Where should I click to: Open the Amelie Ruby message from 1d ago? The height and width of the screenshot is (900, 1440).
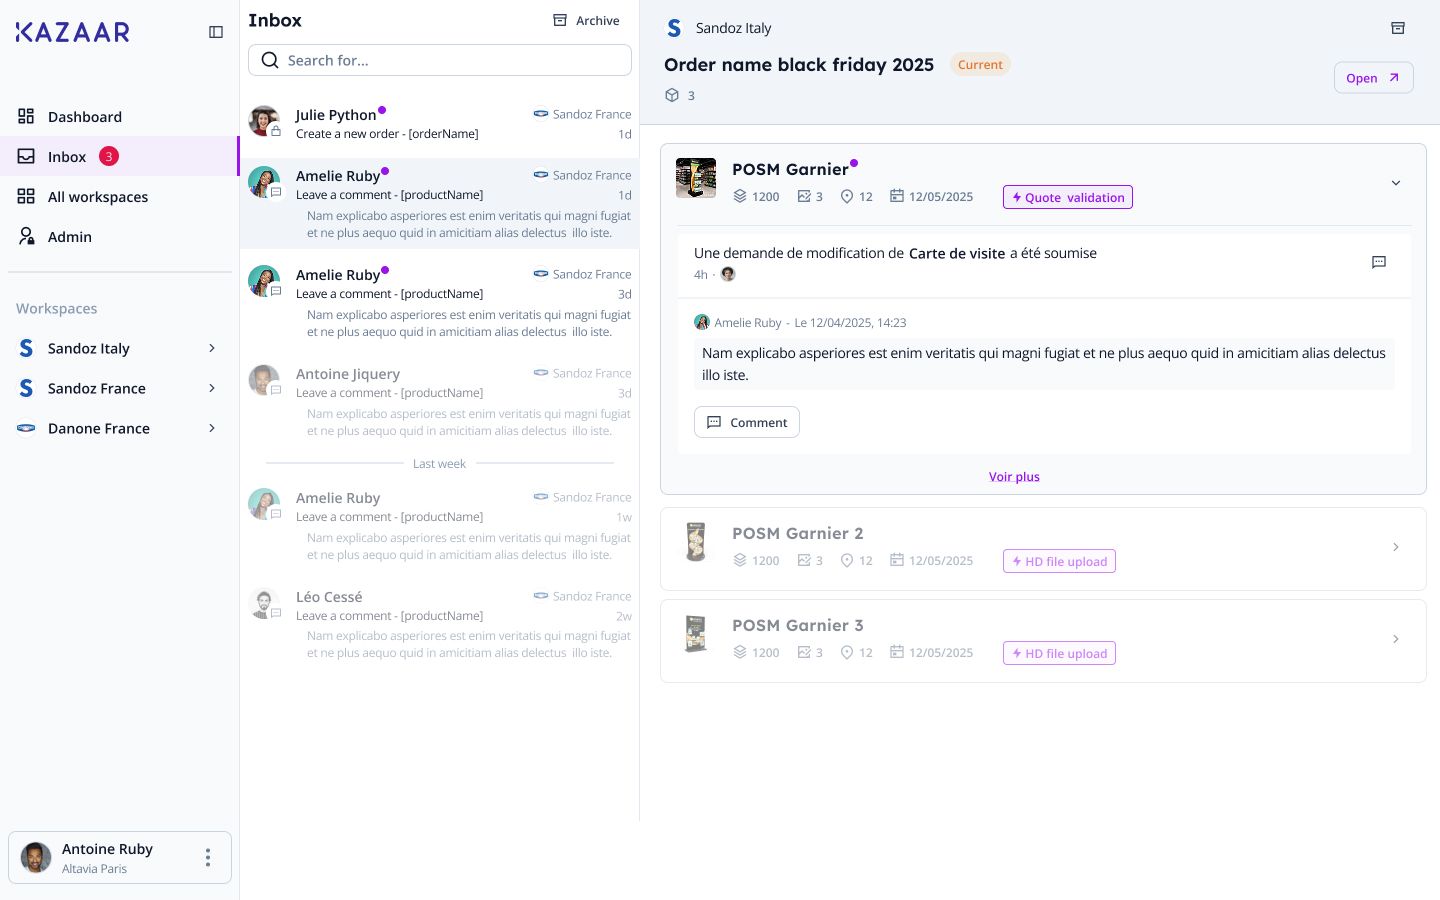(x=440, y=204)
